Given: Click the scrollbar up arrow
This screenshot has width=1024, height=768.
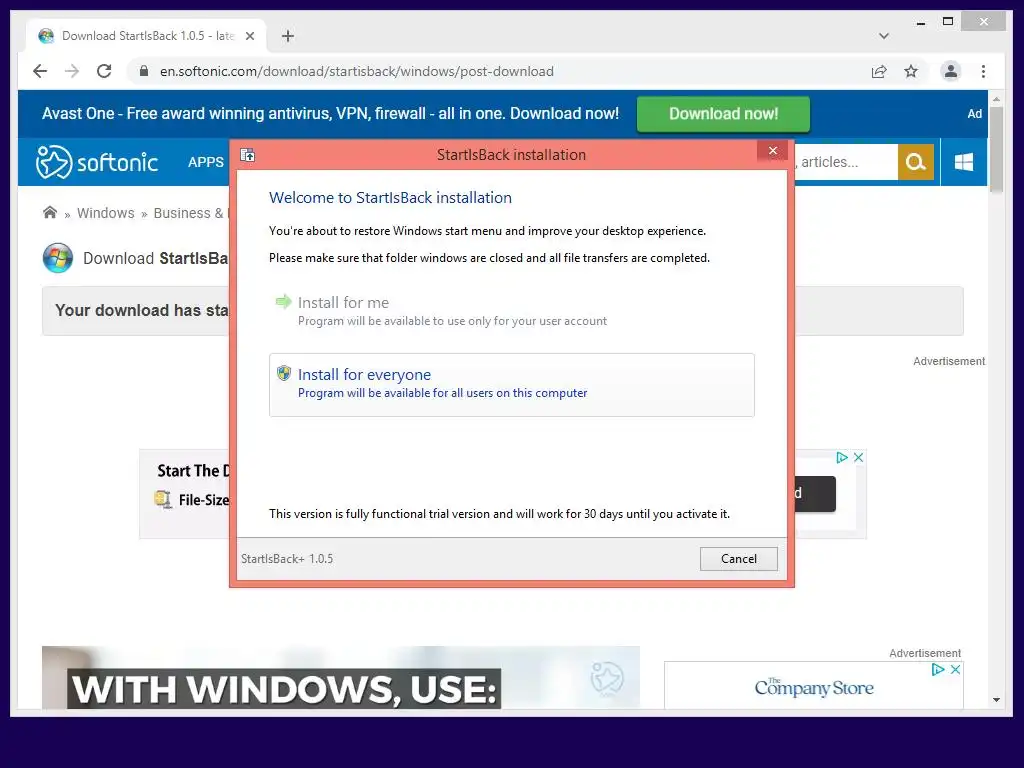Looking at the screenshot, I should (x=997, y=99).
